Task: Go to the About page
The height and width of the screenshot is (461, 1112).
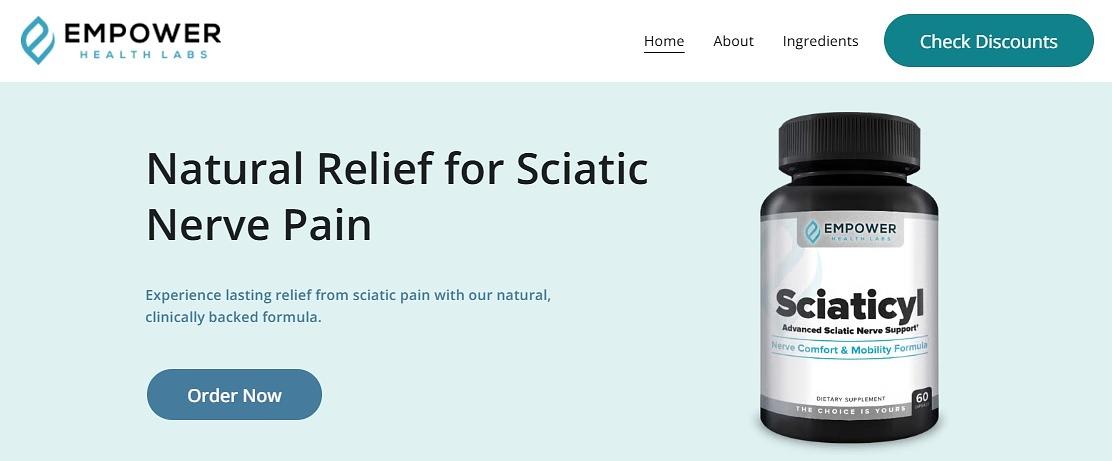Action: [x=733, y=41]
